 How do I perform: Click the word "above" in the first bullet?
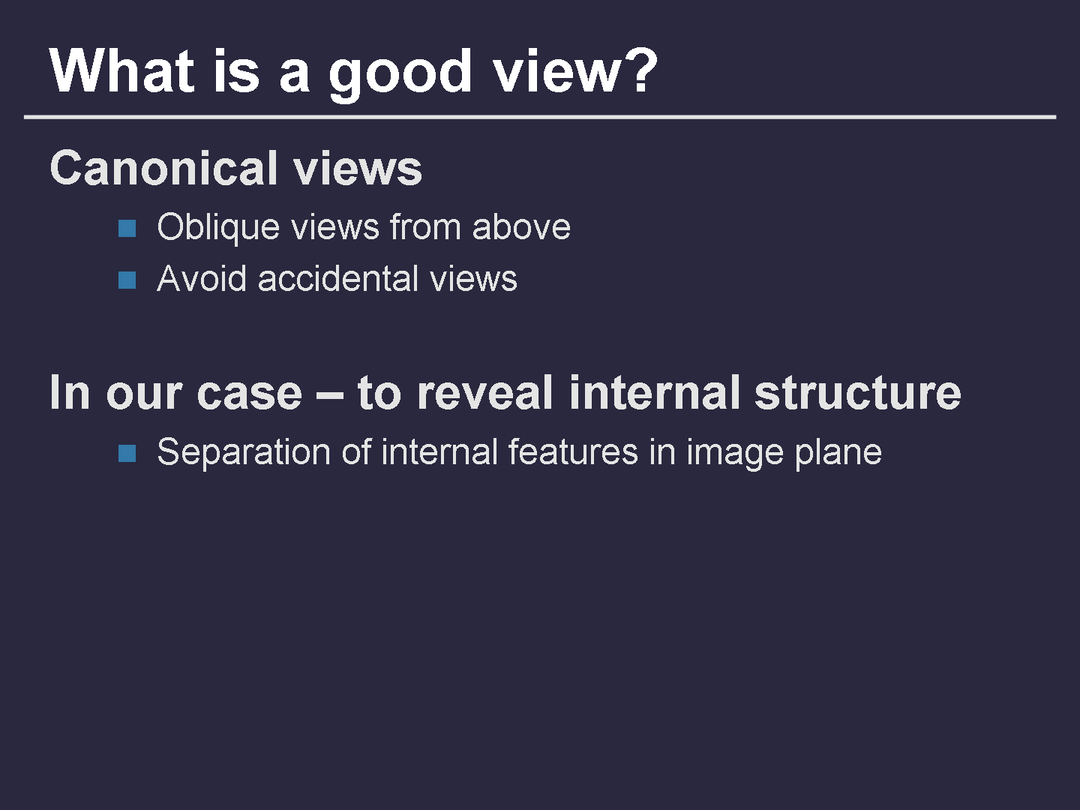[x=521, y=227]
